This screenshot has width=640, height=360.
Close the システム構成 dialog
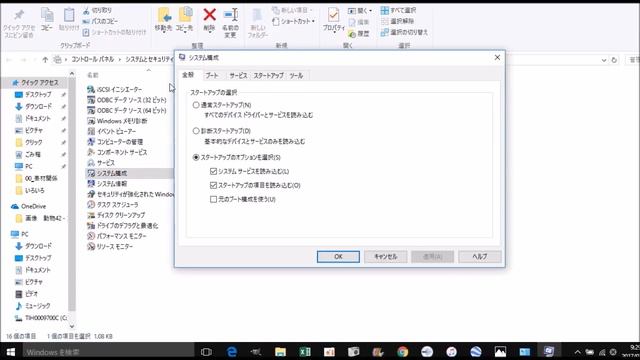coord(497,58)
